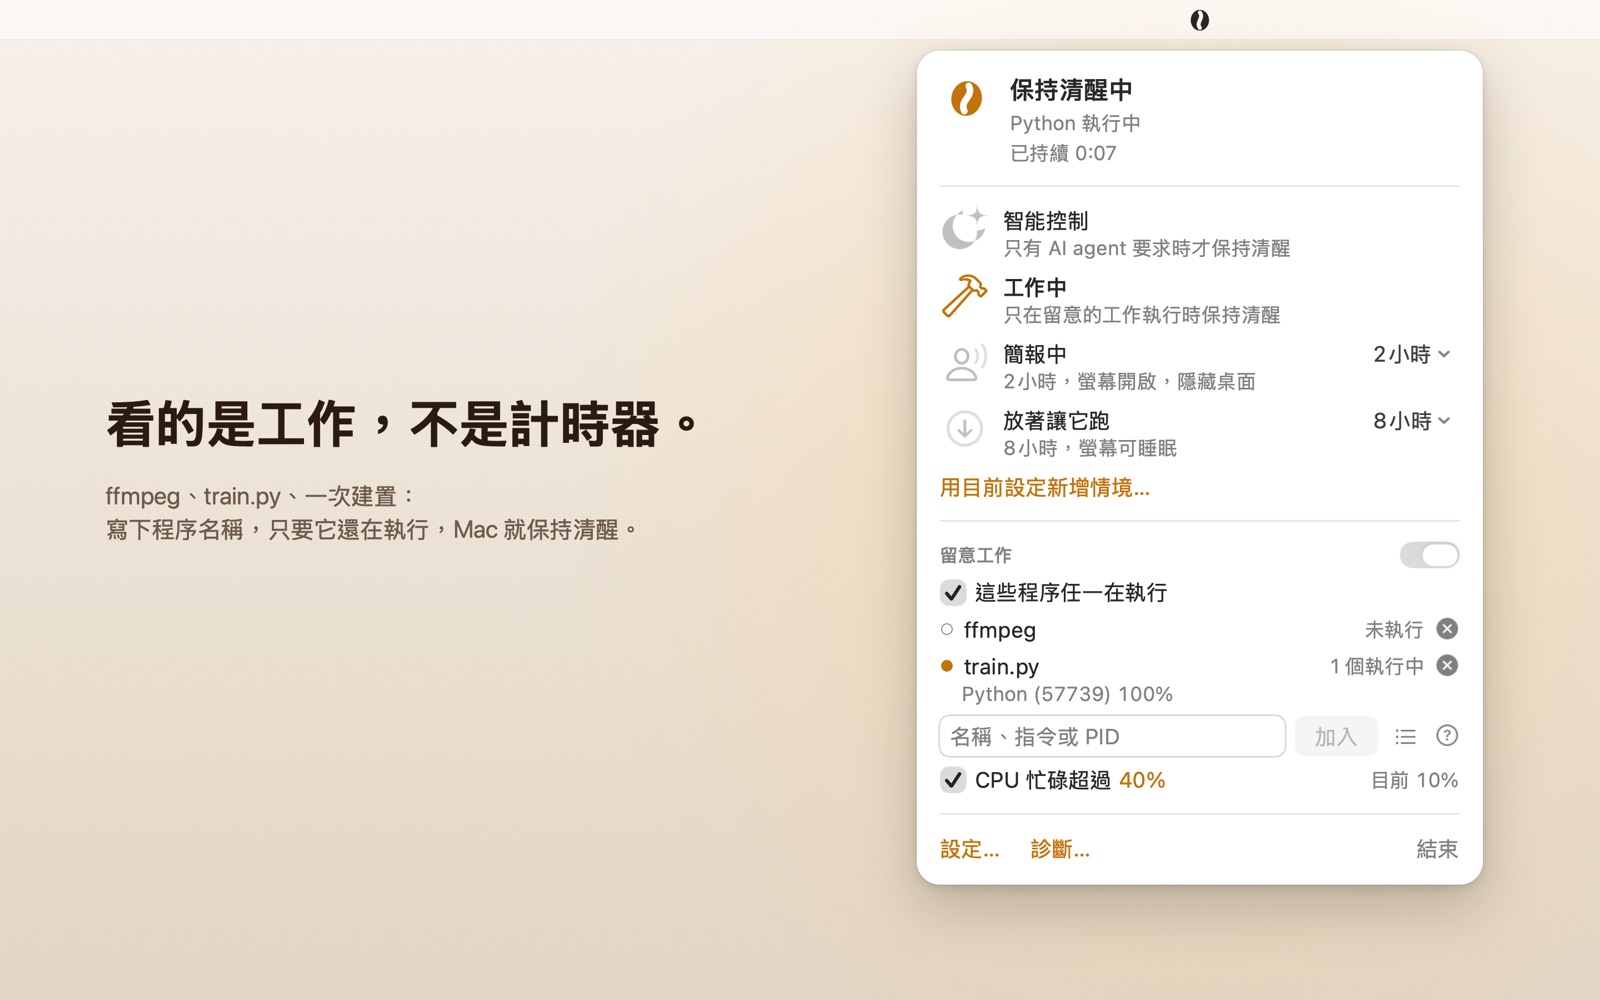Open 設定... preferences
Viewport: 1600px width, 1000px height.
pyautogui.click(x=969, y=849)
